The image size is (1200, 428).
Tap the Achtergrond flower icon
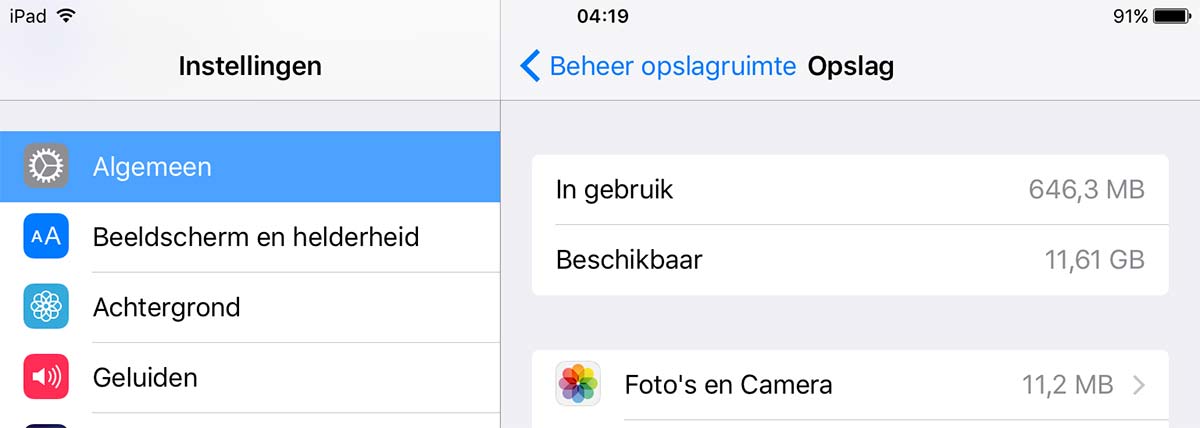(x=46, y=307)
